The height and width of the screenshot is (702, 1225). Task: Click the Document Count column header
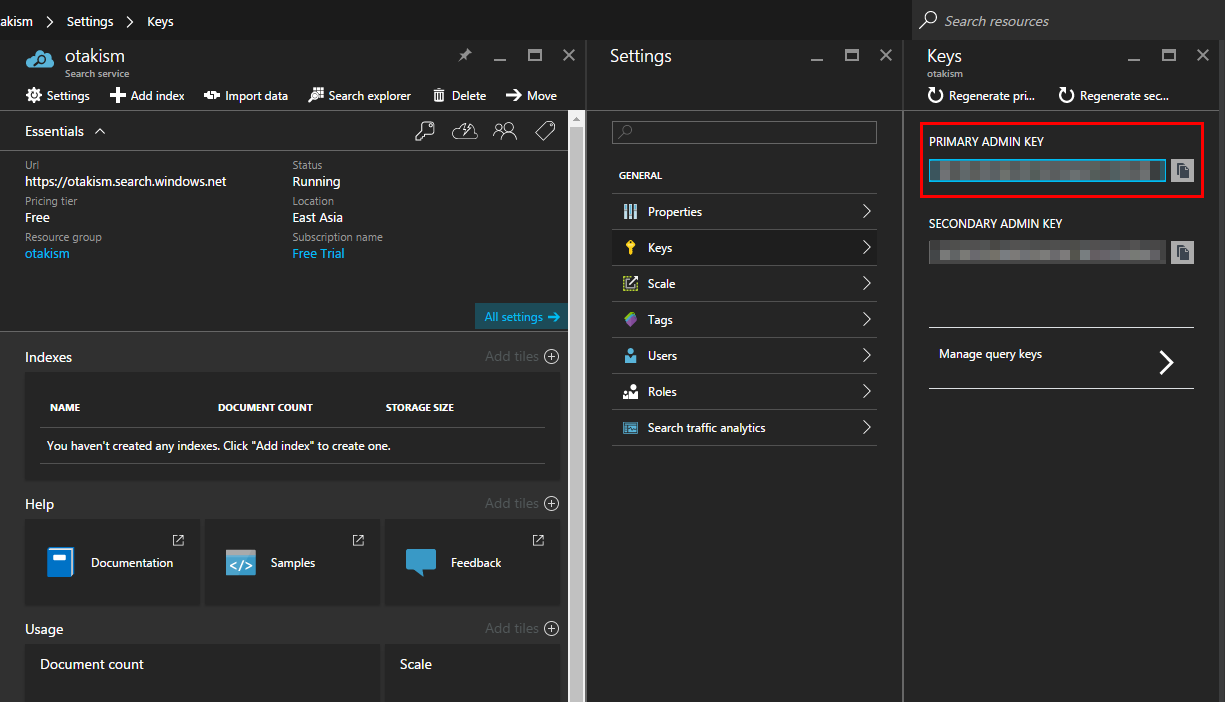click(x=265, y=408)
